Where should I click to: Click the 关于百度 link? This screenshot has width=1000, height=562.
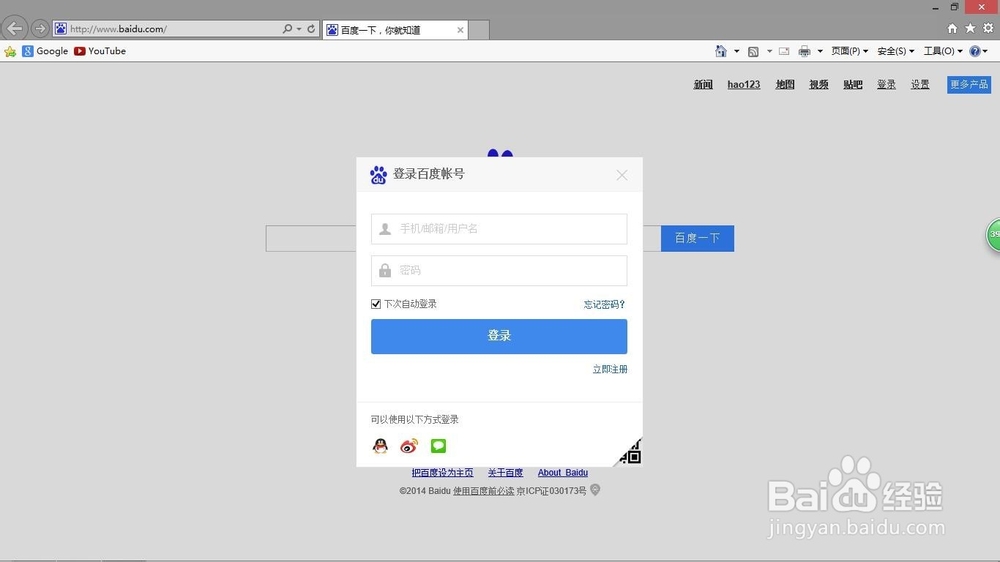tap(505, 473)
